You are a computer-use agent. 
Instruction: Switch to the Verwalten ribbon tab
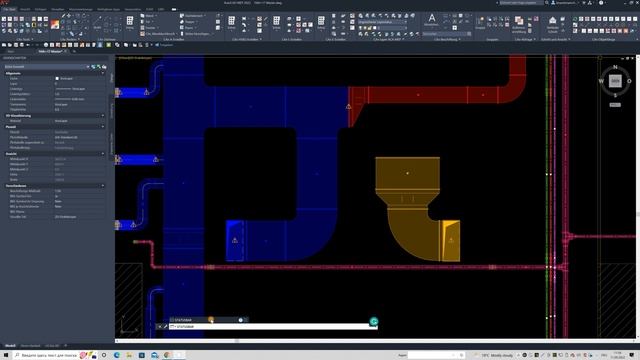coord(58,9)
